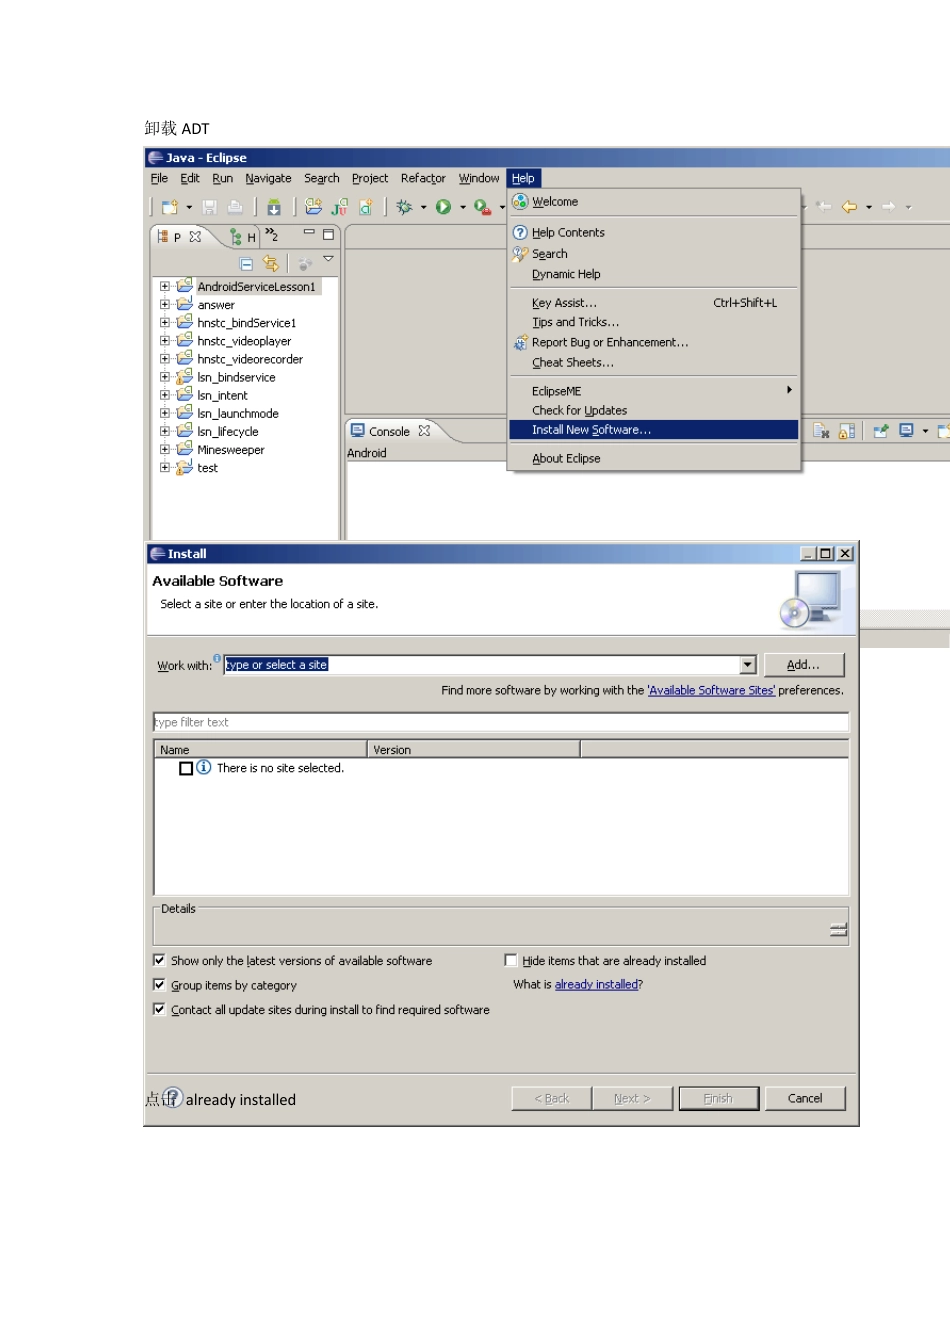Click the details pane toggle icon in the Install dialog
The width and height of the screenshot is (950, 1344).
tap(838, 930)
